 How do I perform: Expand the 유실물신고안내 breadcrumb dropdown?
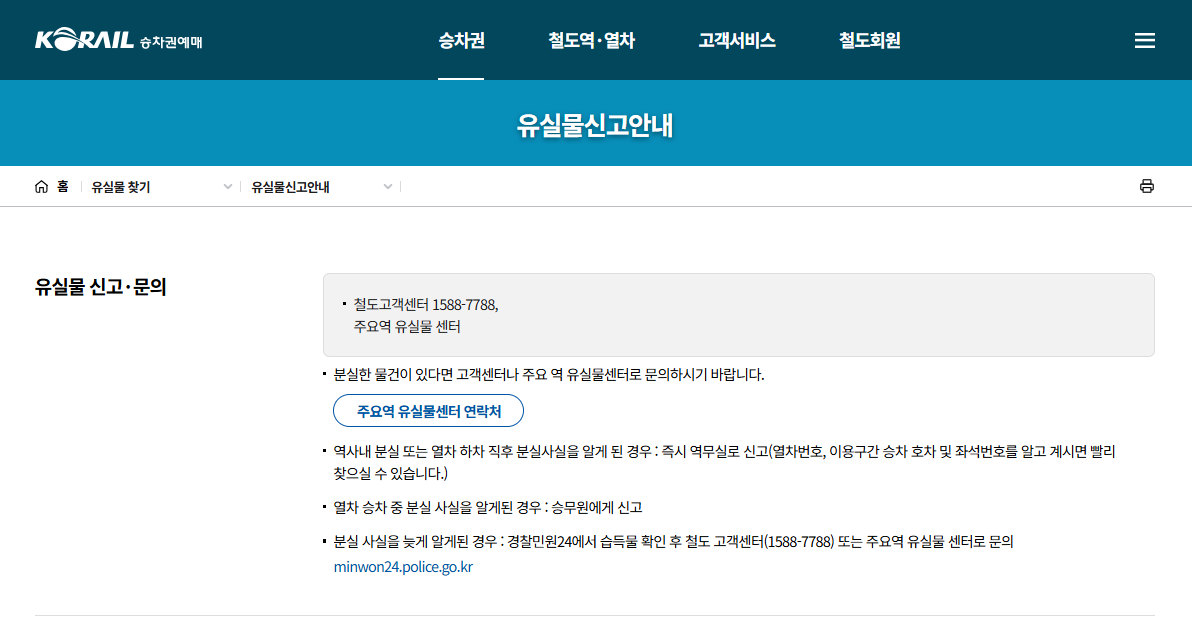tap(322, 187)
